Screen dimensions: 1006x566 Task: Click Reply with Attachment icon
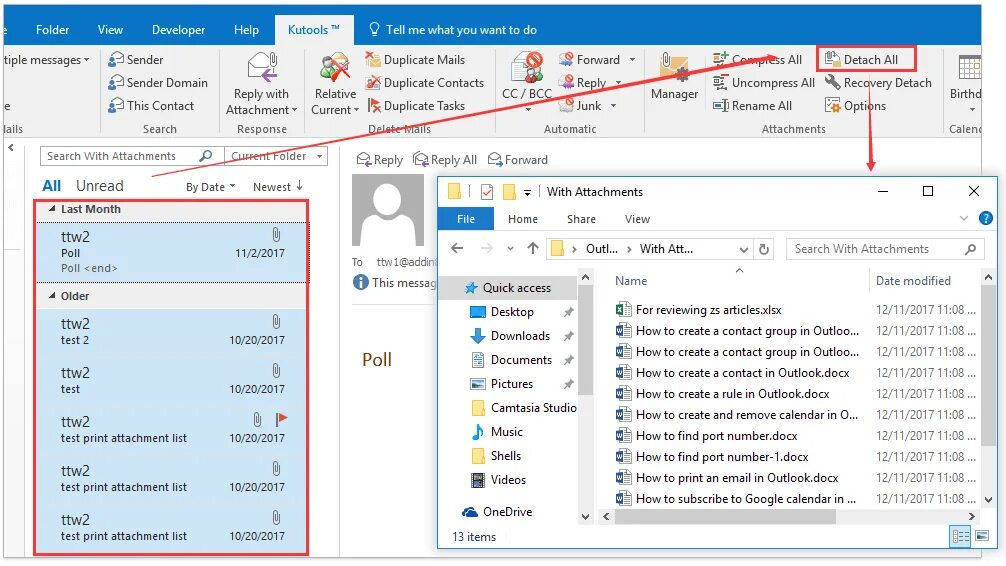(262, 68)
